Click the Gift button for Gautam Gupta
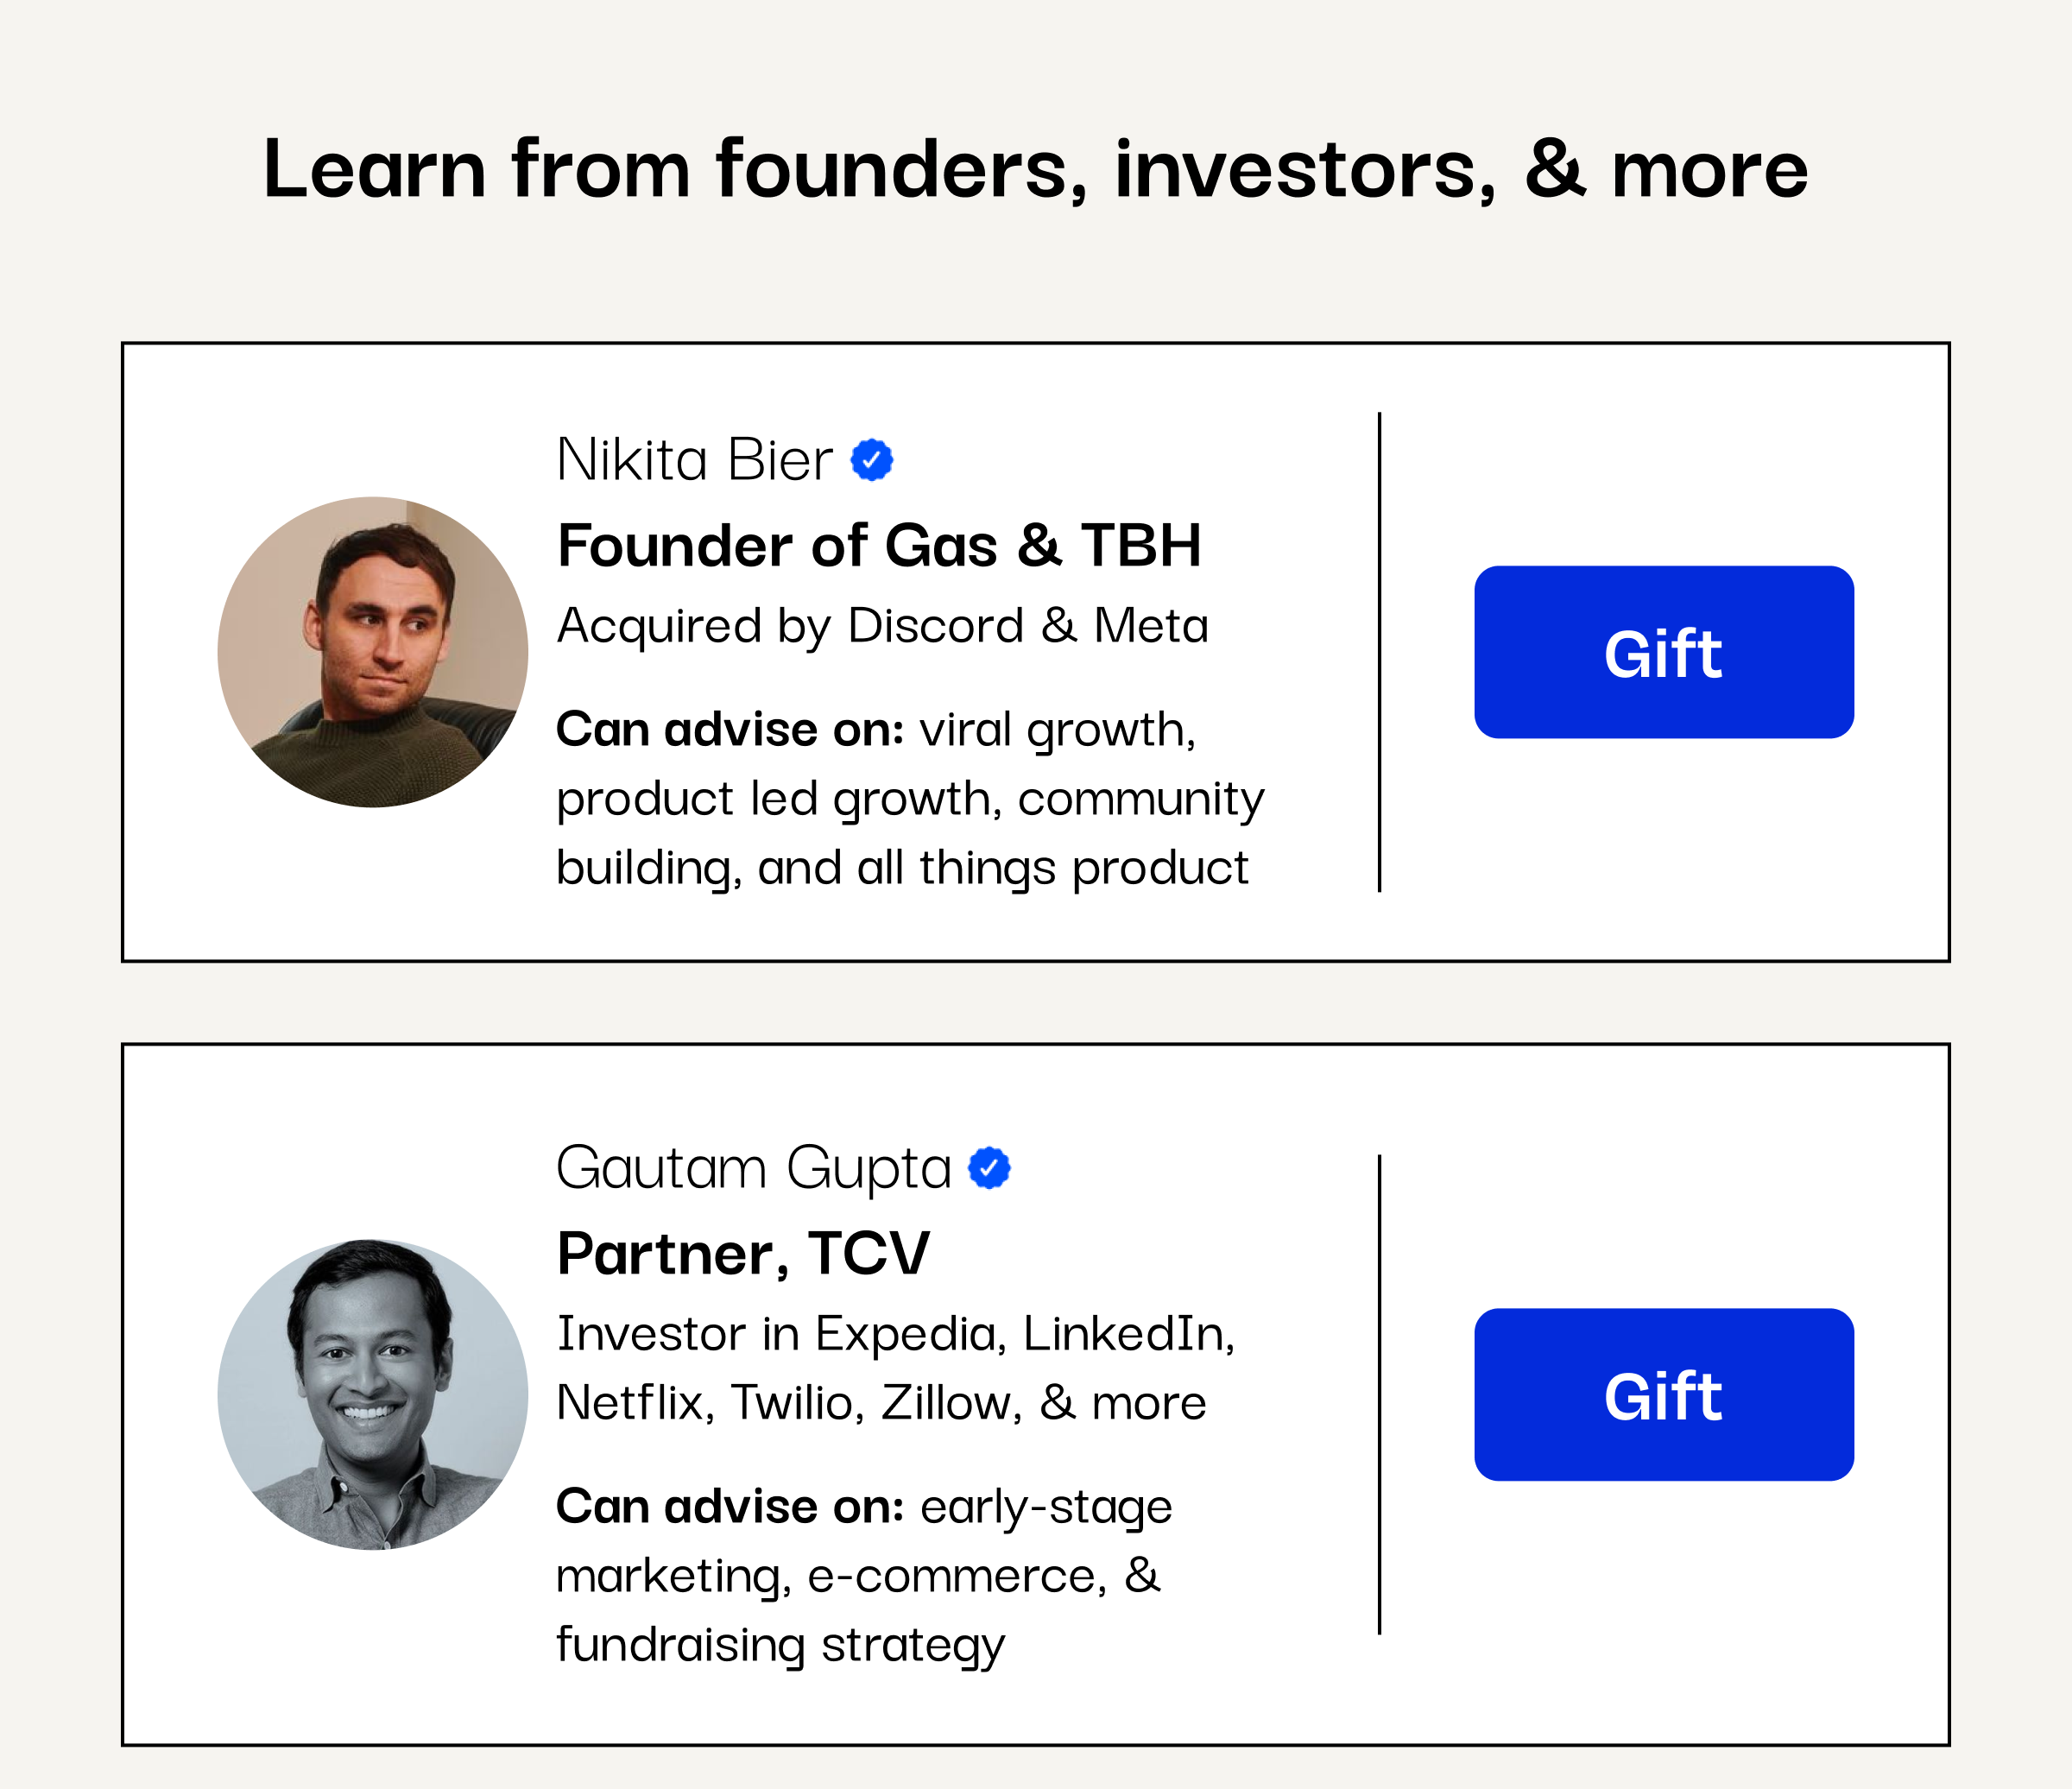This screenshot has width=2072, height=1789. (x=1664, y=1395)
